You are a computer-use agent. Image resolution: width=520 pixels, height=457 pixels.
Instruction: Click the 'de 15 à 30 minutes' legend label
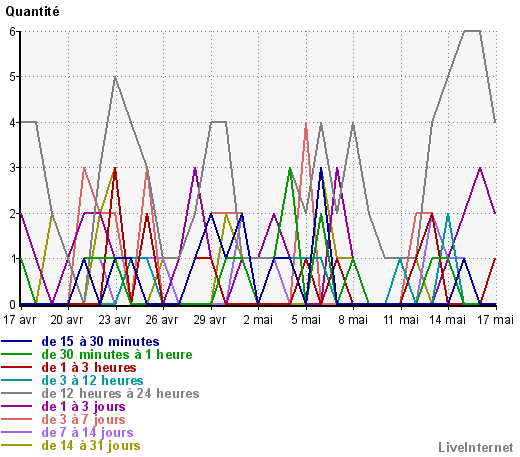(100, 342)
